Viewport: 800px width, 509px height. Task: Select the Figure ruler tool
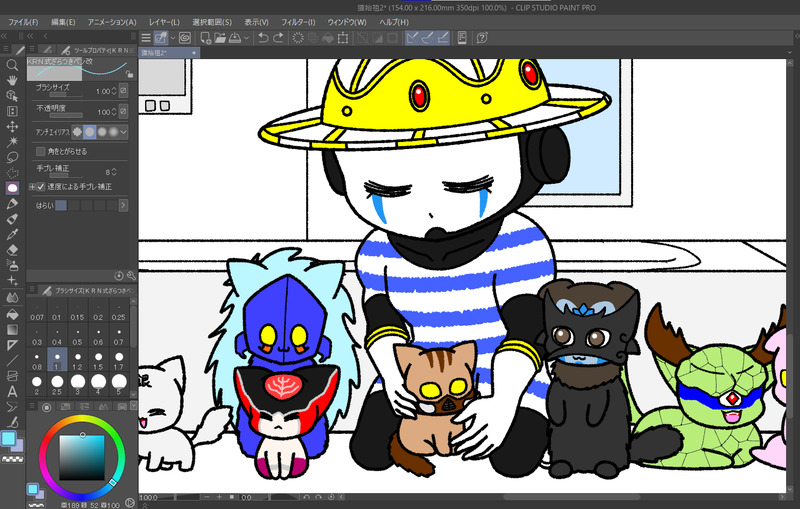(x=12, y=345)
